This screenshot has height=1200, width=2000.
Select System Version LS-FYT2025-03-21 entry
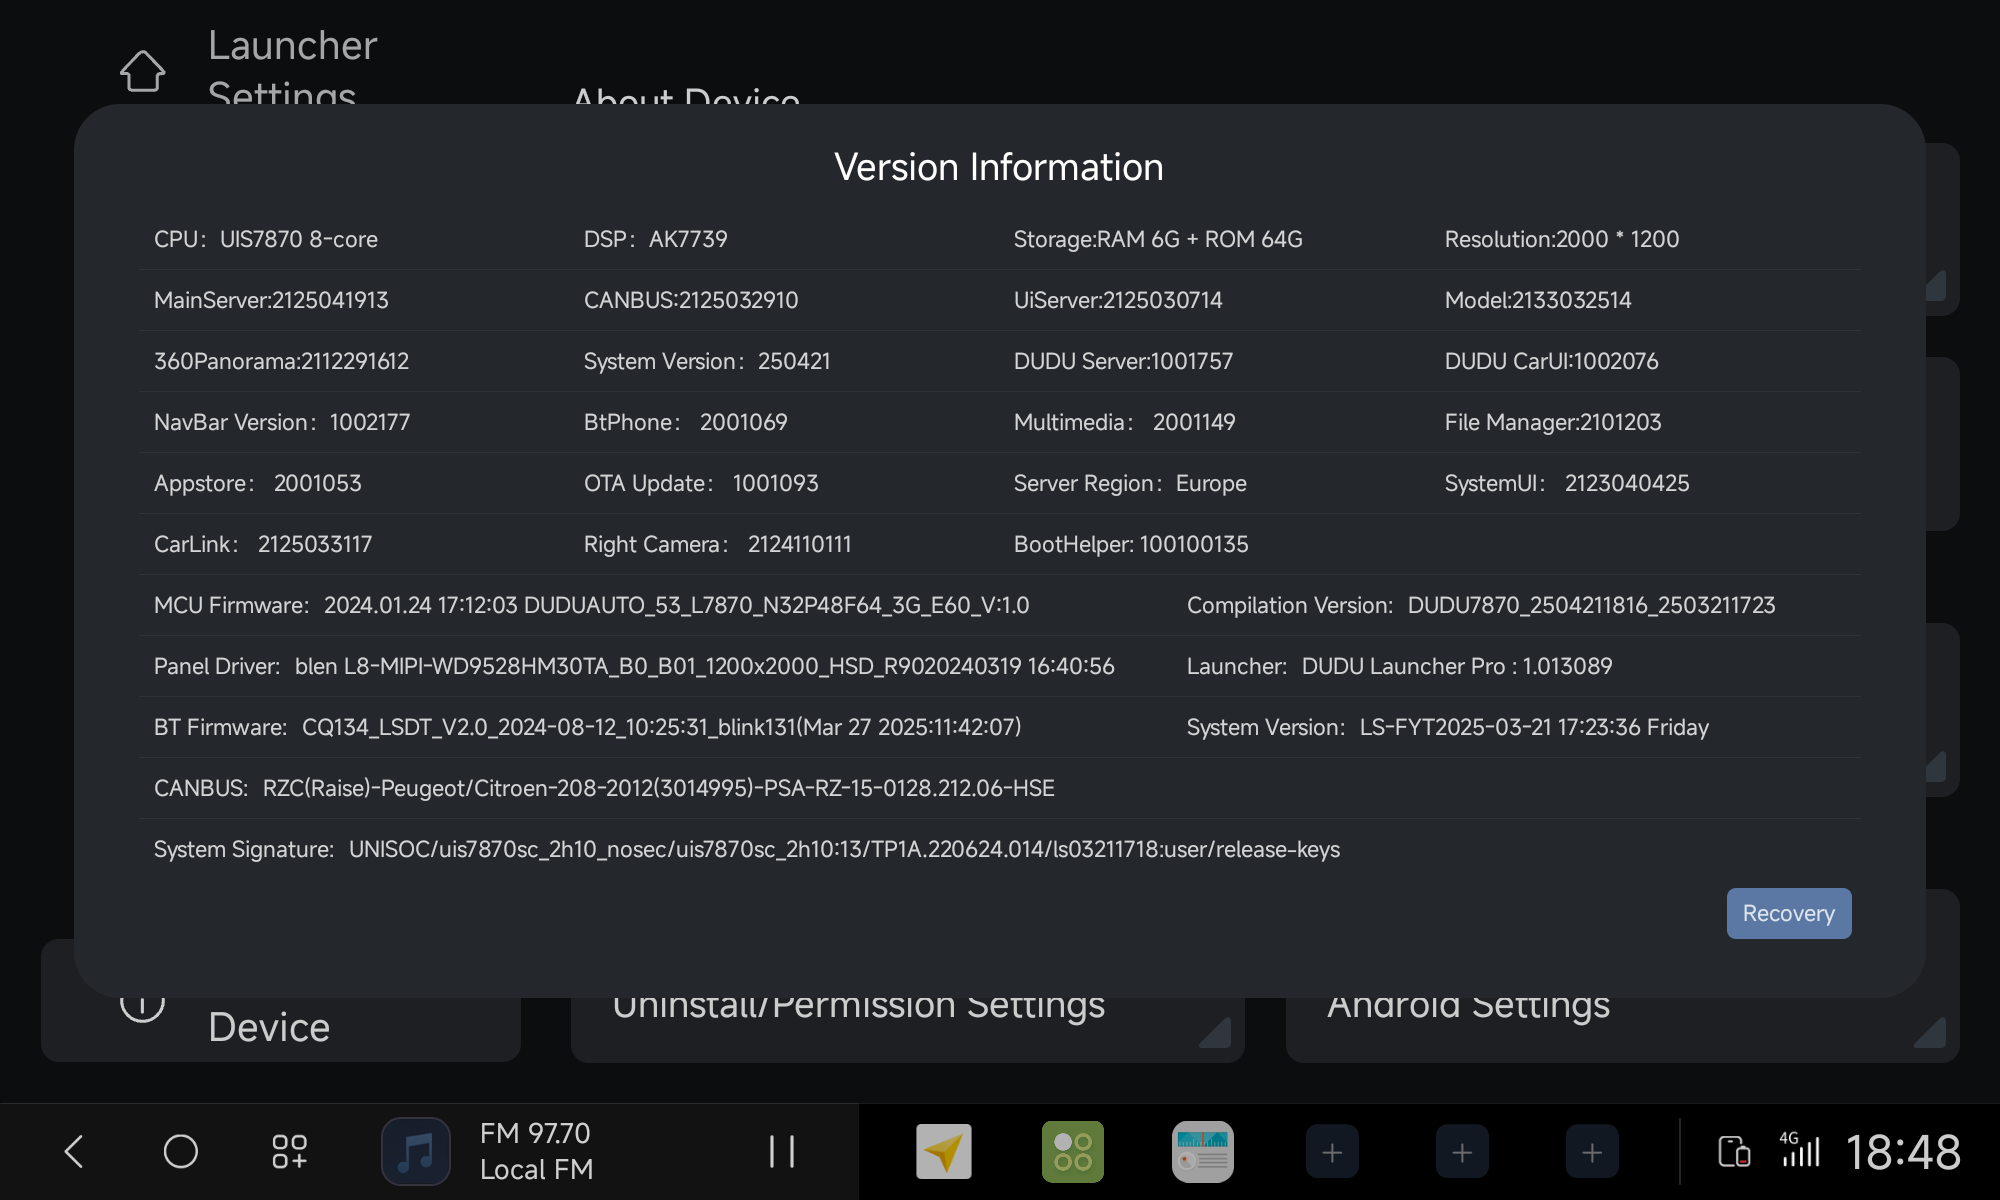coord(1448,727)
